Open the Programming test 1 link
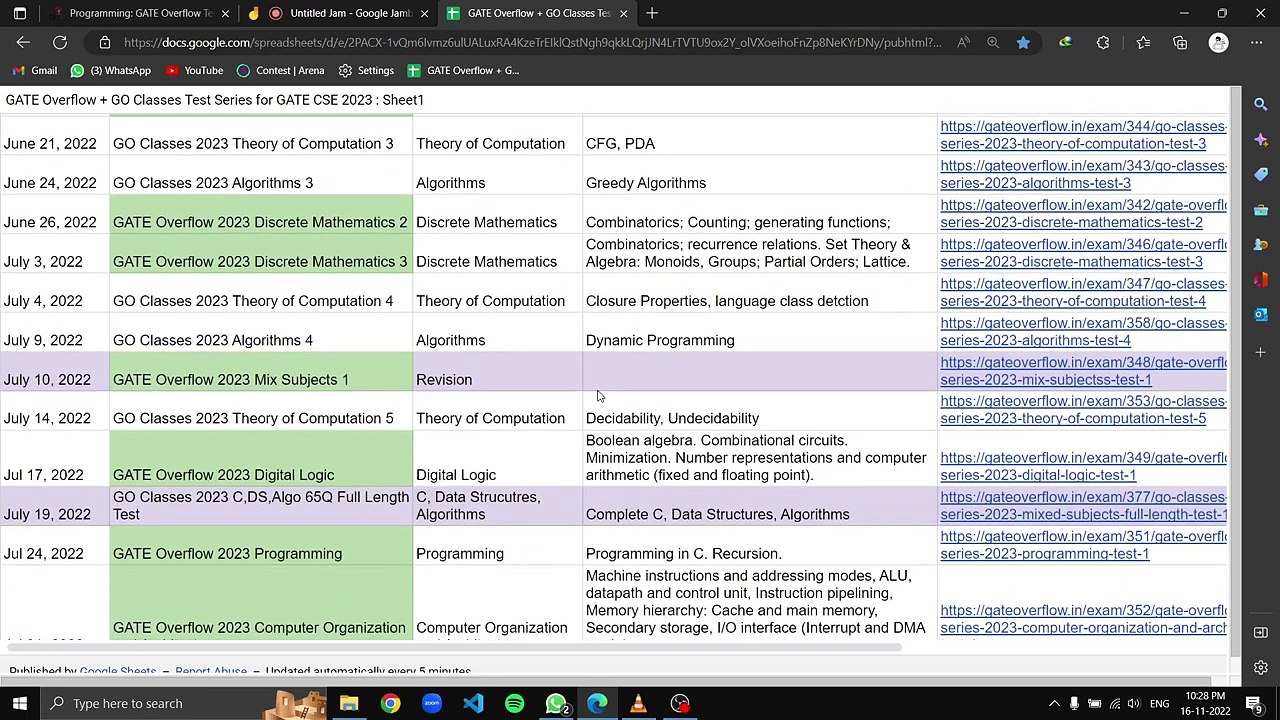 coord(1083,545)
